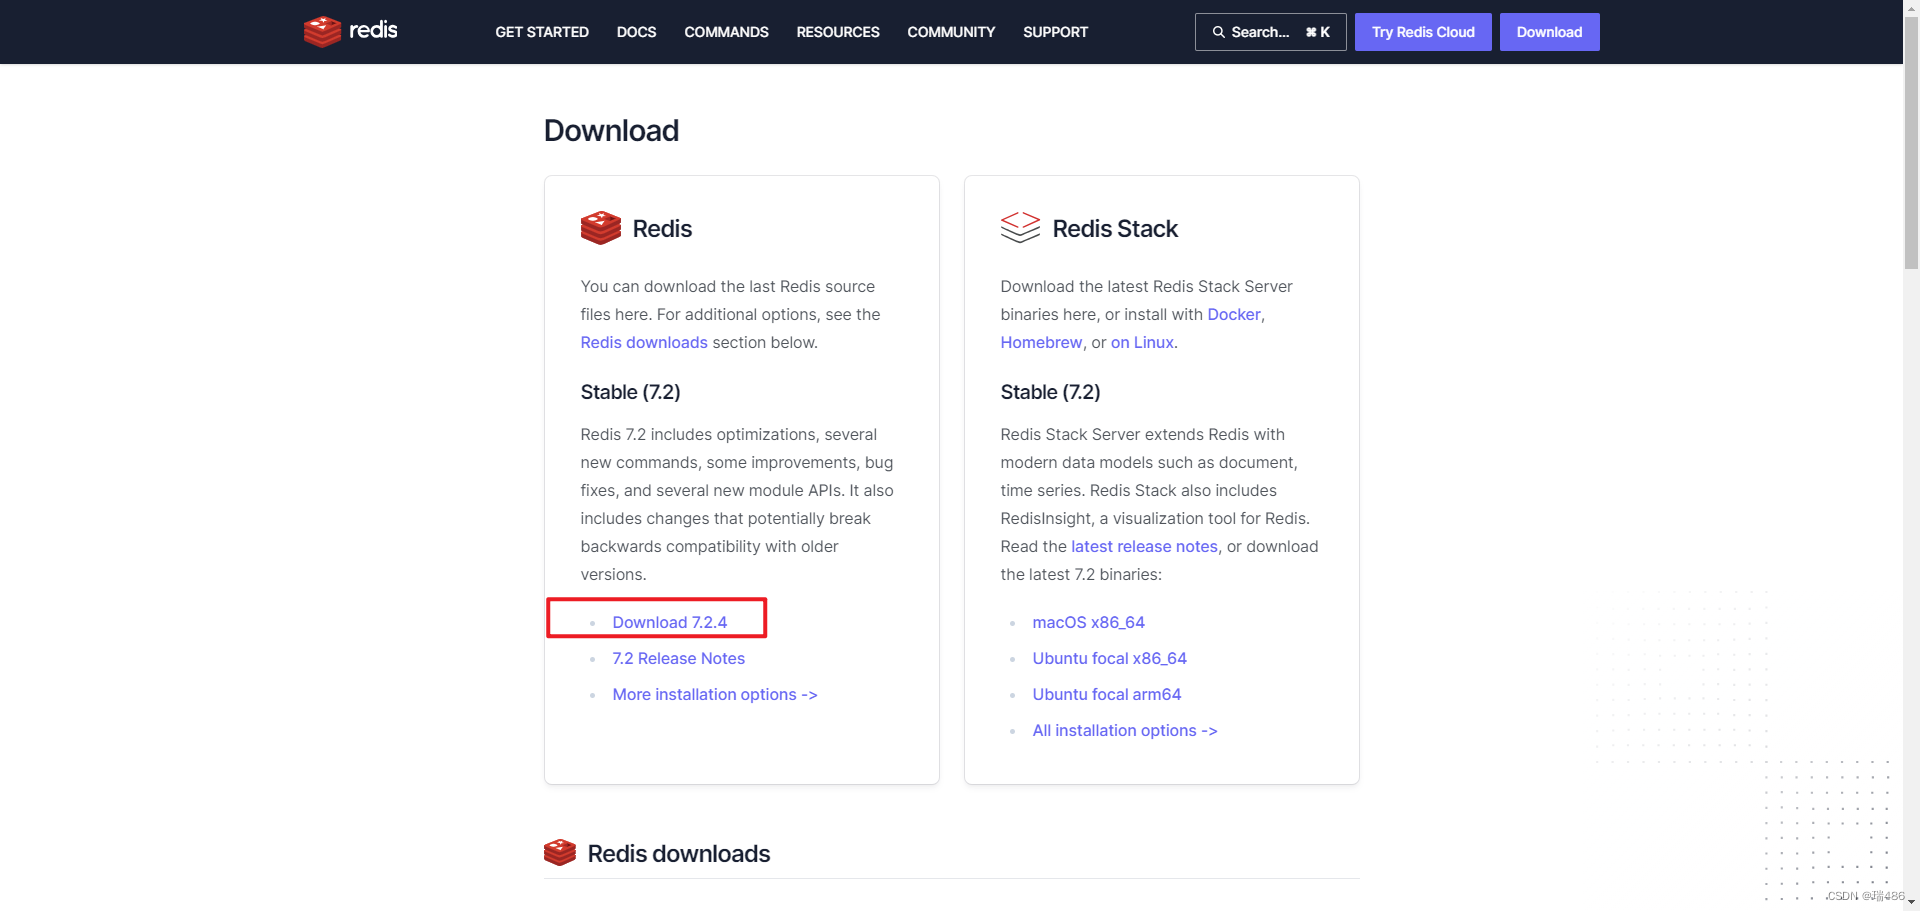Click the Redis downloads section cube icon

[x=559, y=853]
